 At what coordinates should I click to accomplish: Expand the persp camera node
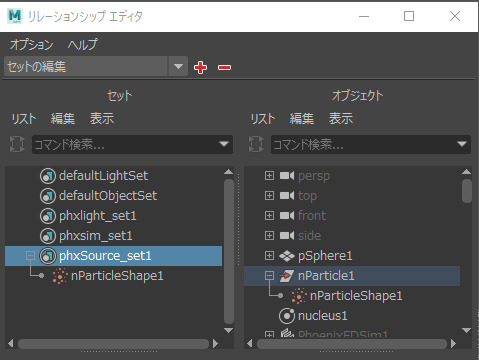coord(269,176)
